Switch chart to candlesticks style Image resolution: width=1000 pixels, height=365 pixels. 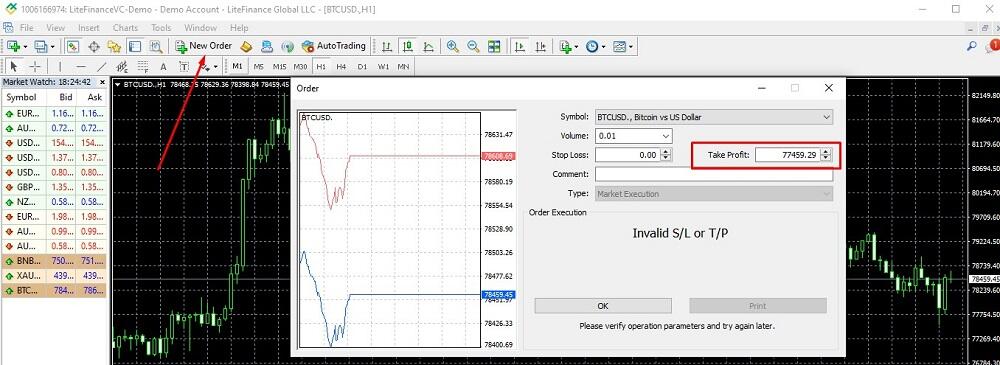pyautogui.click(x=408, y=46)
